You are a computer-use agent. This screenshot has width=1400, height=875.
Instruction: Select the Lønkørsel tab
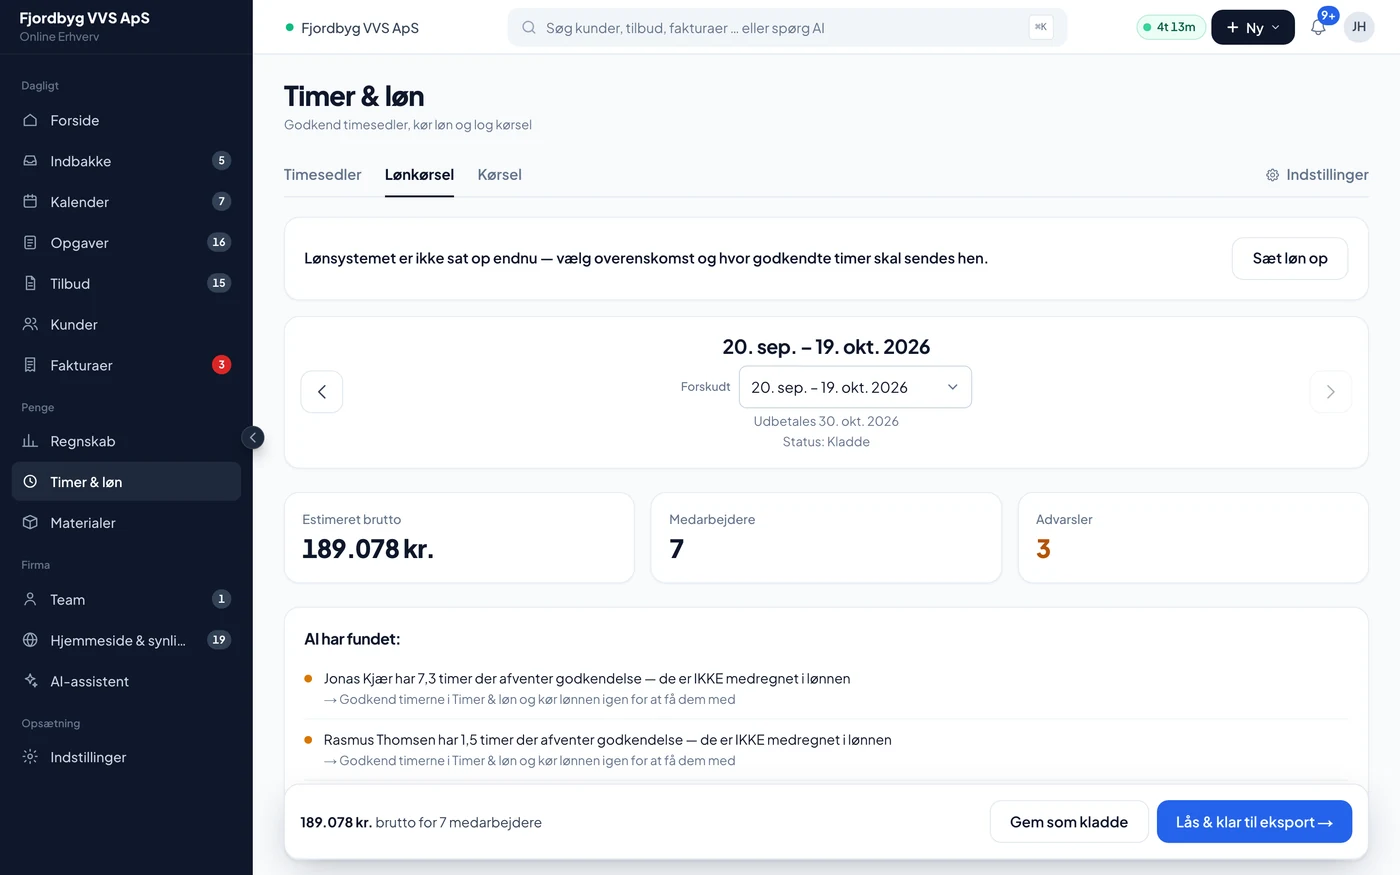click(x=419, y=175)
